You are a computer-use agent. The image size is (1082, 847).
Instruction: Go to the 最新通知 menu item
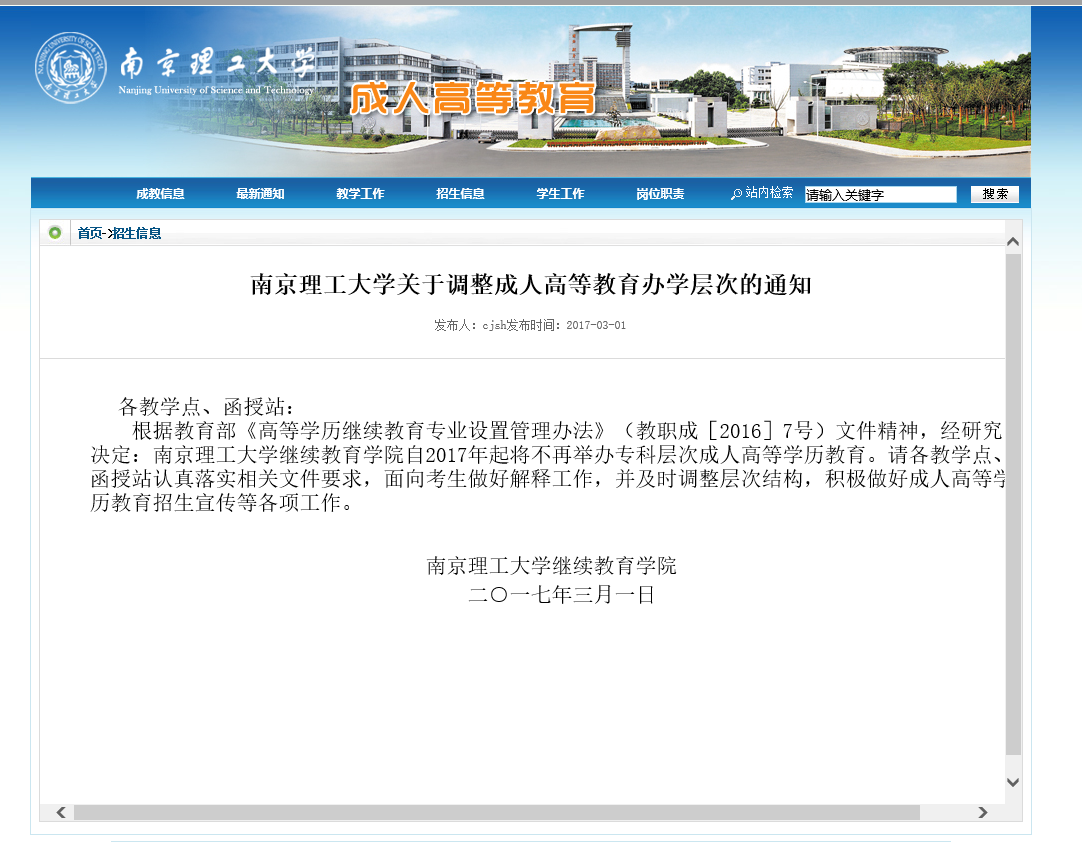(260, 194)
